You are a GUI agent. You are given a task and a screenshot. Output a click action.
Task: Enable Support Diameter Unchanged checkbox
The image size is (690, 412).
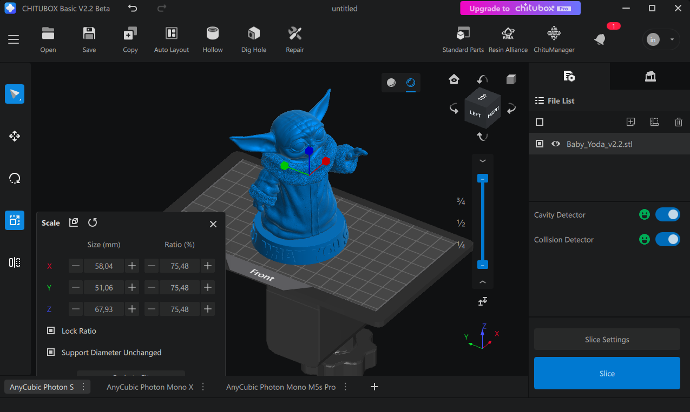[x=51, y=352]
